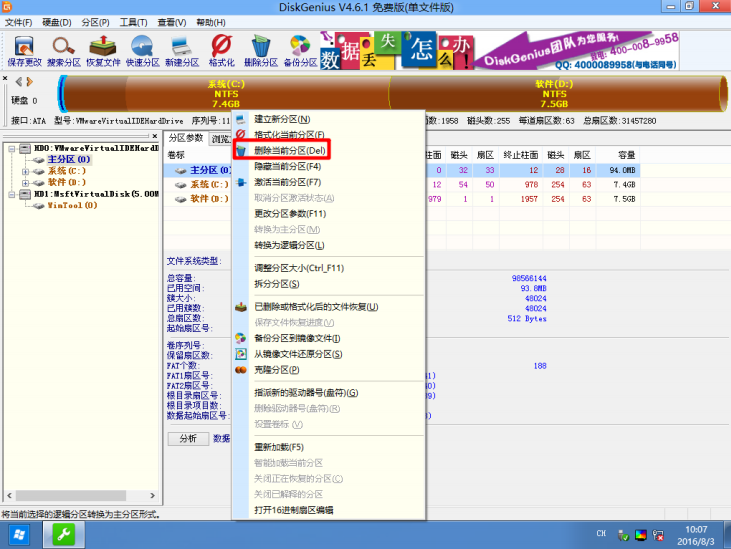Select 软件(D:) in the disk tree
This screenshot has width=731, height=549.
point(67,182)
